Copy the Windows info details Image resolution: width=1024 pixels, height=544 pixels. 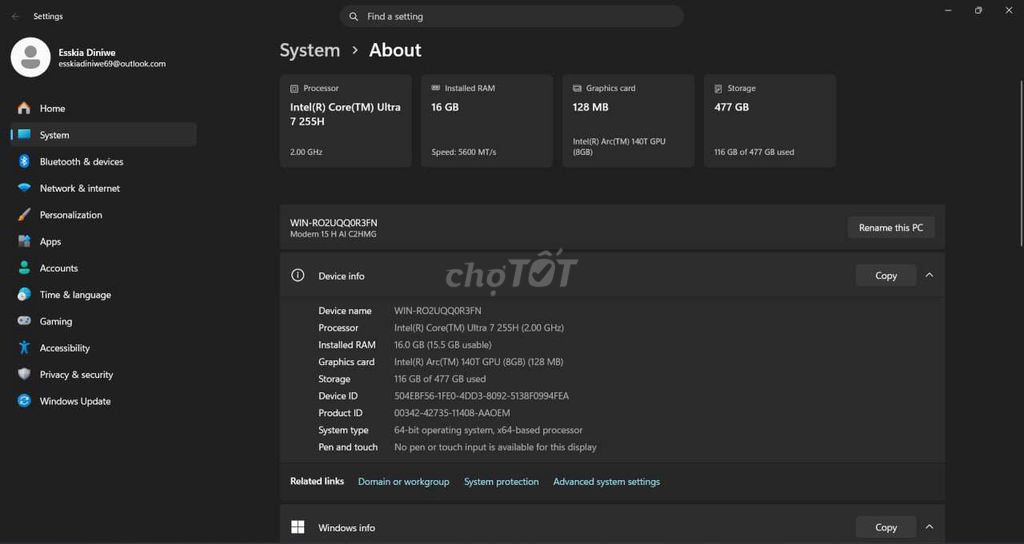886,527
